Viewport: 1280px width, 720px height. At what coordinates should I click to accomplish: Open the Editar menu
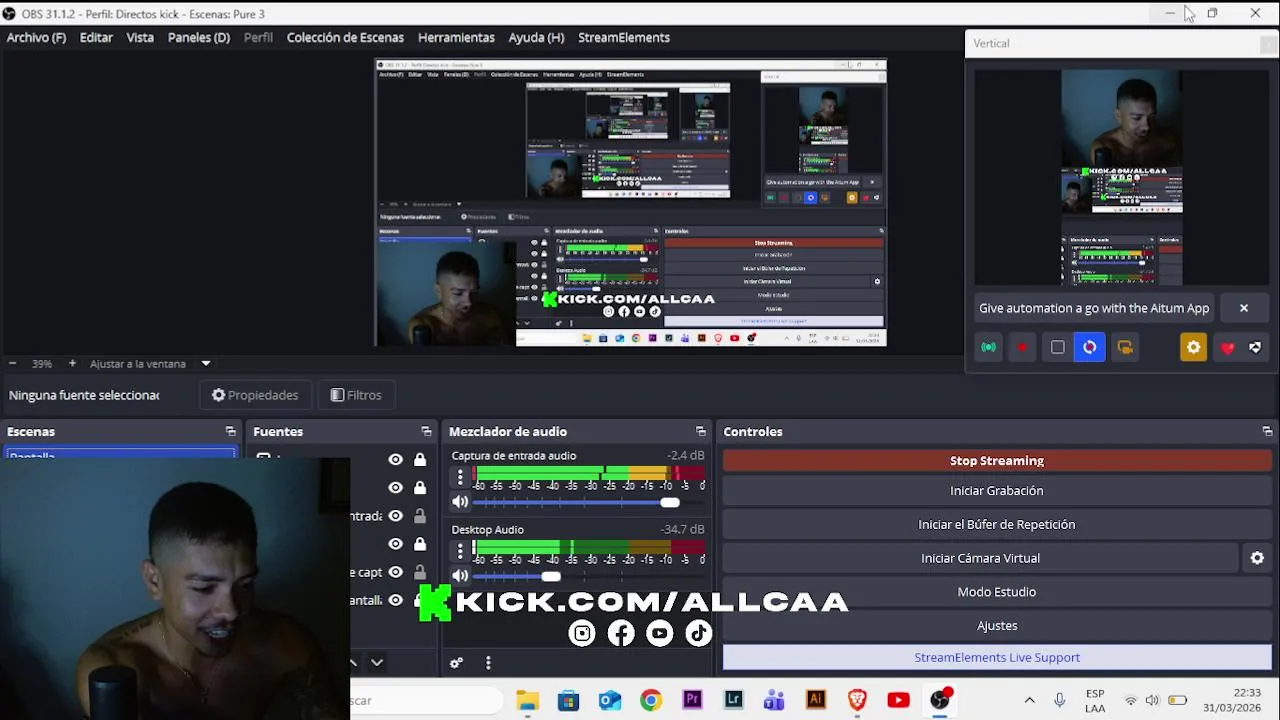point(96,37)
